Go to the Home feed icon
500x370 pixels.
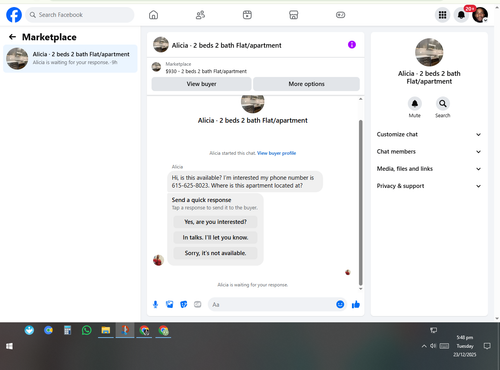click(153, 15)
